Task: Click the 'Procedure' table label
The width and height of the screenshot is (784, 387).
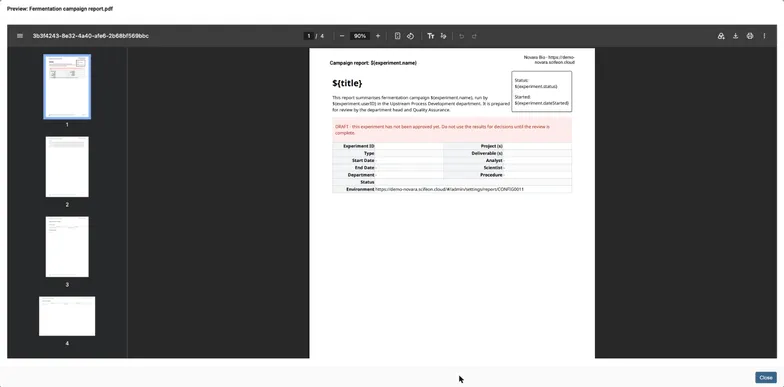Action: tap(491, 175)
